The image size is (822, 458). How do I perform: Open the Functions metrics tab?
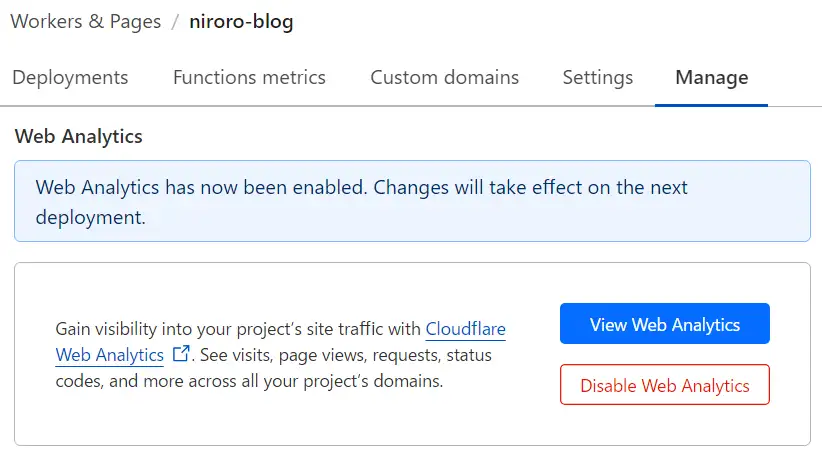249,77
